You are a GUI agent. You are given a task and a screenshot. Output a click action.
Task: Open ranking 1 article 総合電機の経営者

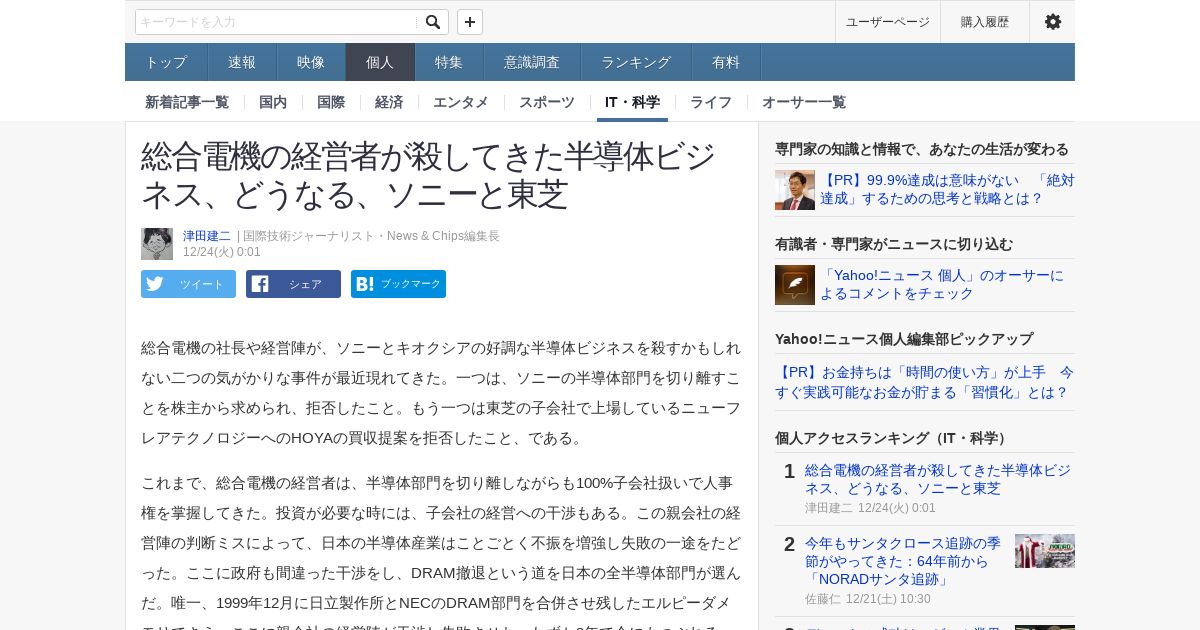[938, 479]
